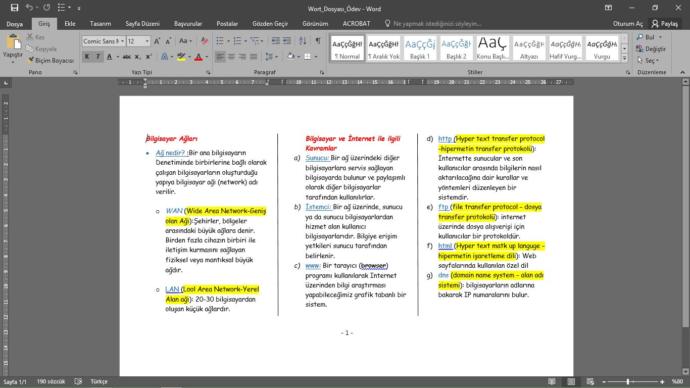Open the Dosya tab
This screenshot has width=690, height=388.
(15, 24)
